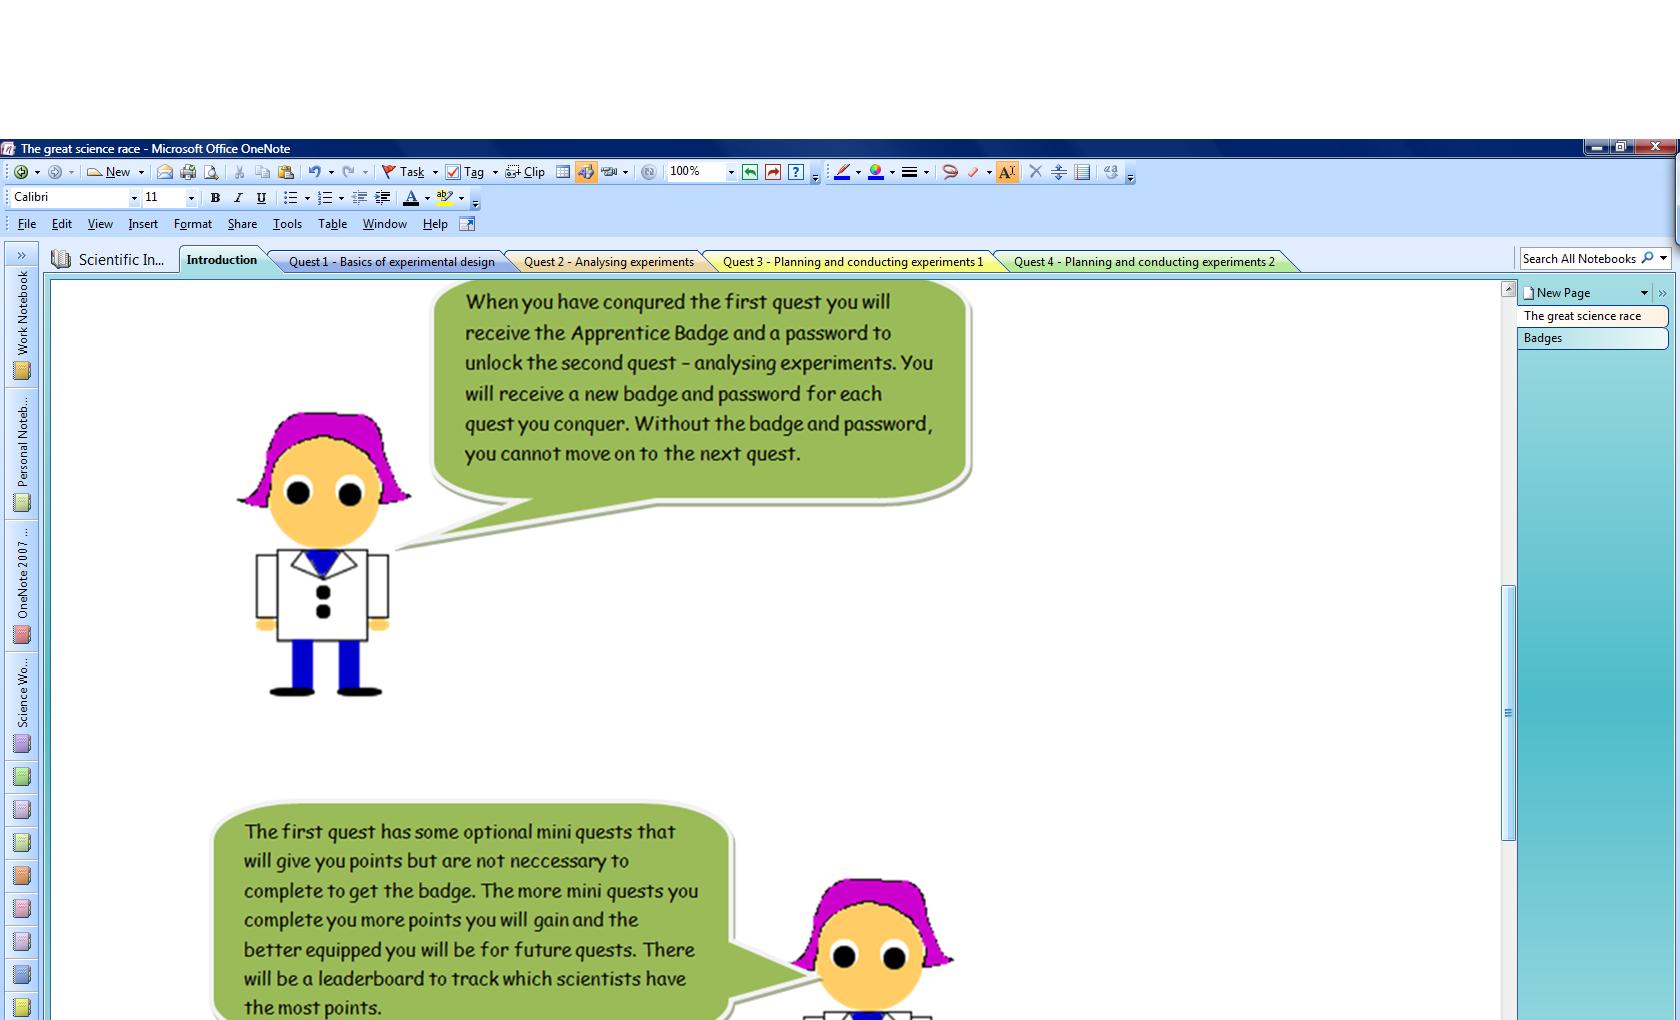Click the Screen Clip button

[x=525, y=172]
